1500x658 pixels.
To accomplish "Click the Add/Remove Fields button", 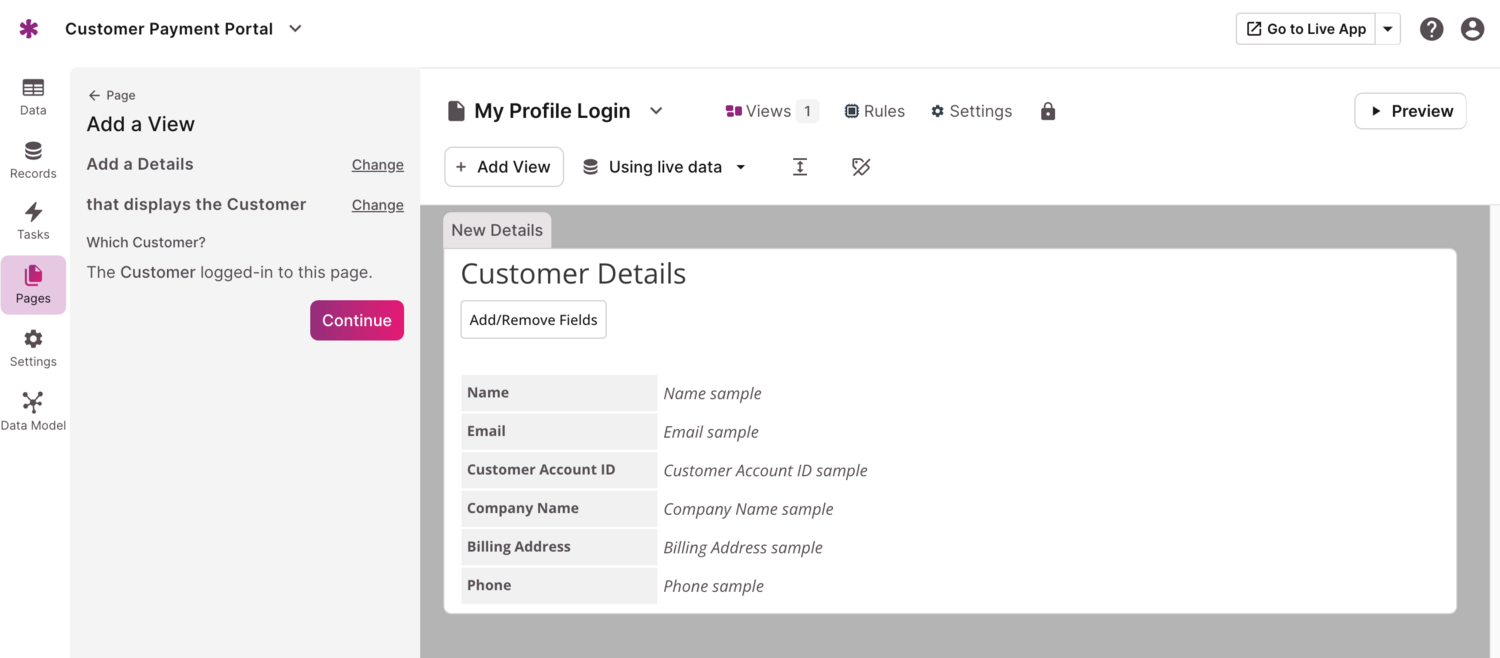I will (x=533, y=320).
